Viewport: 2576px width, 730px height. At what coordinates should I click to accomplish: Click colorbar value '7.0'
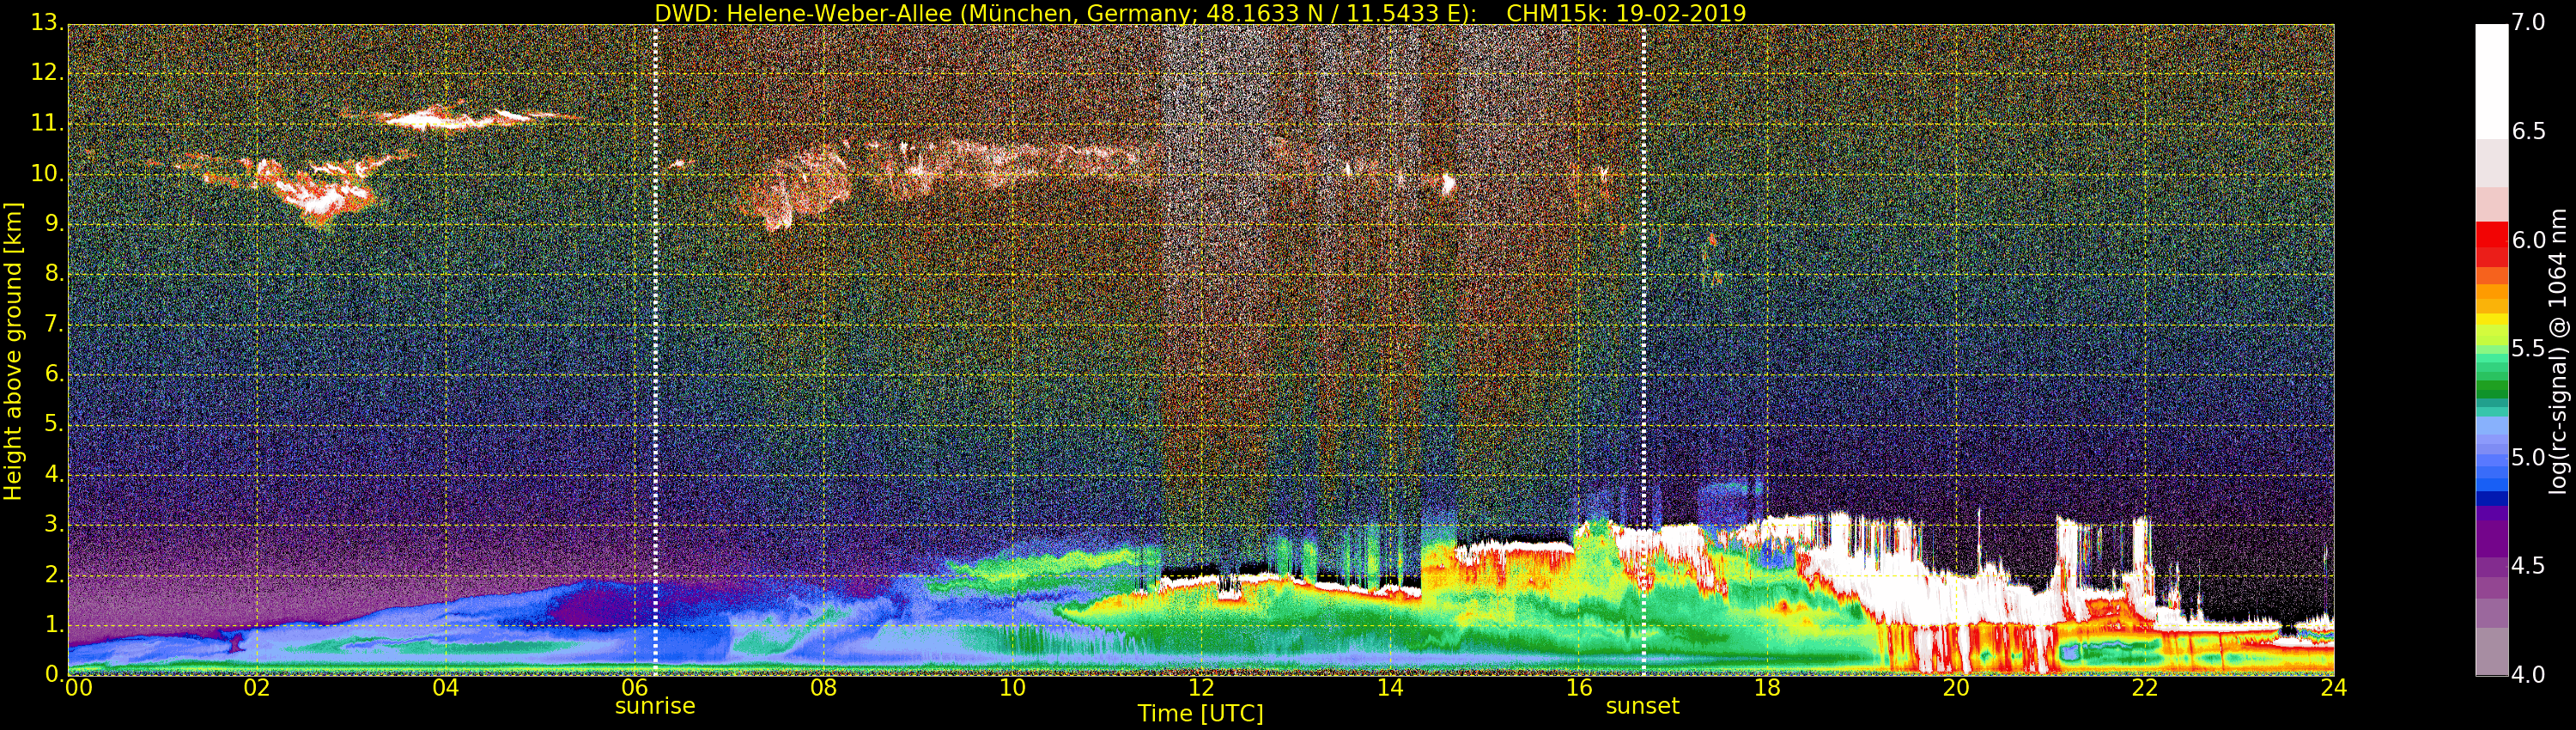(x=2528, y=22)
